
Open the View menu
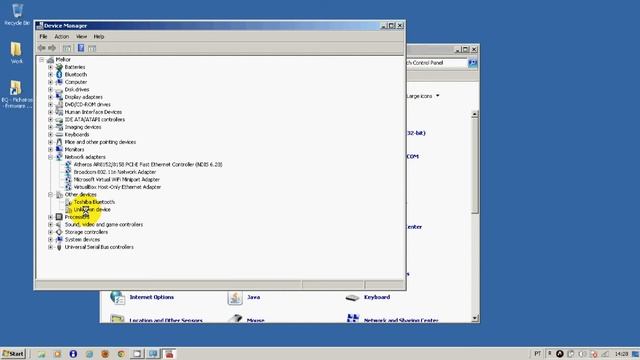coord(81,36)
